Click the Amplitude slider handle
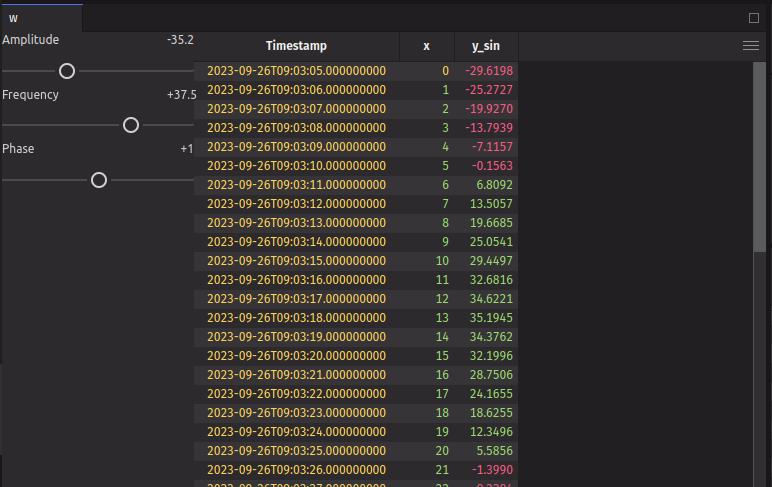 67,71
